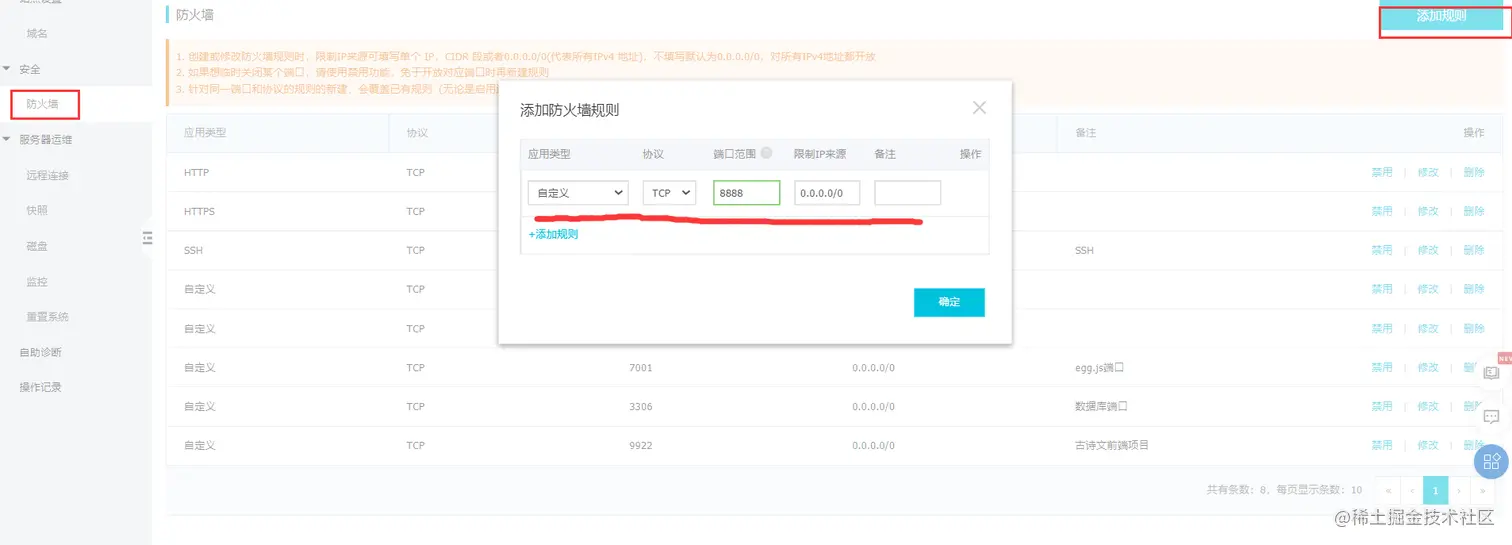Viewport: 1512px width, 545px height.
Task: Open 磁盘 in the sidebar
Action: click(37, 246)
